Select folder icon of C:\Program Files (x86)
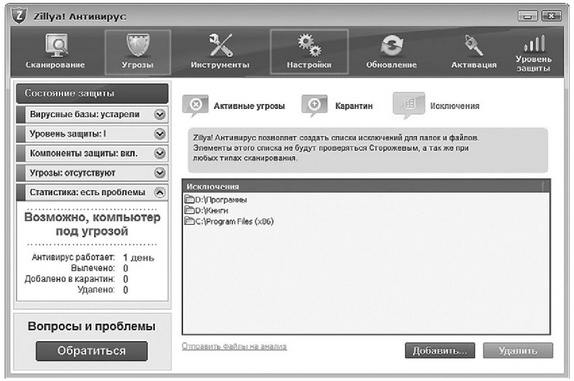574x381 pixels. (x=190, y=221)
